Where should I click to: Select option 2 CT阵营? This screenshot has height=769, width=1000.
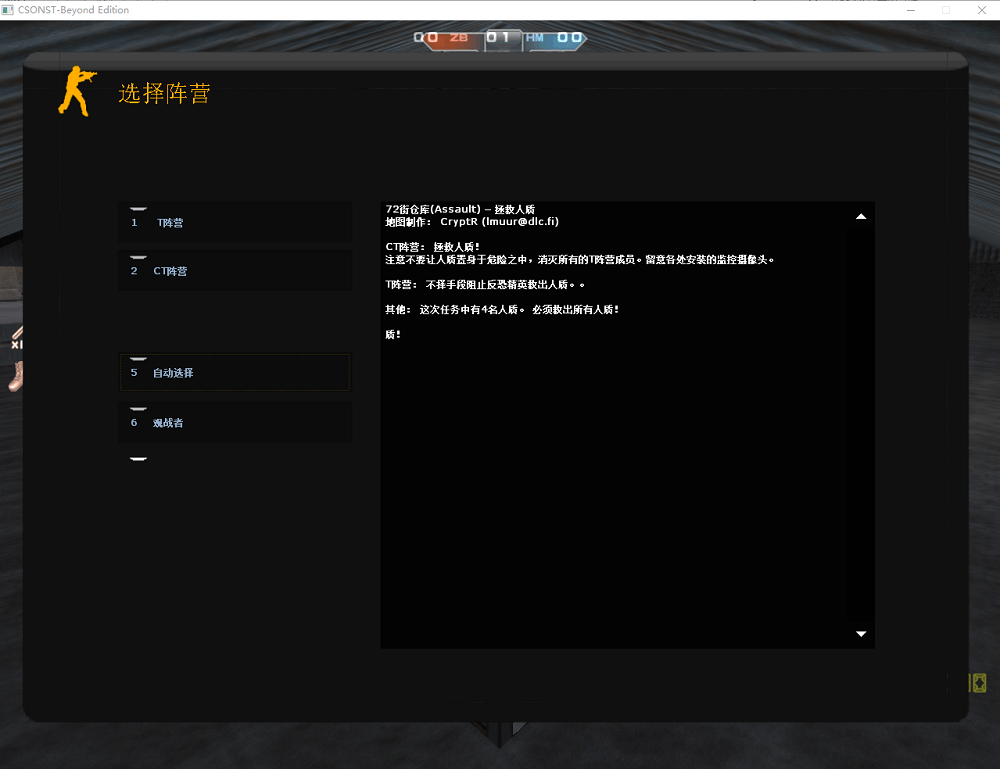click(234, 270)
